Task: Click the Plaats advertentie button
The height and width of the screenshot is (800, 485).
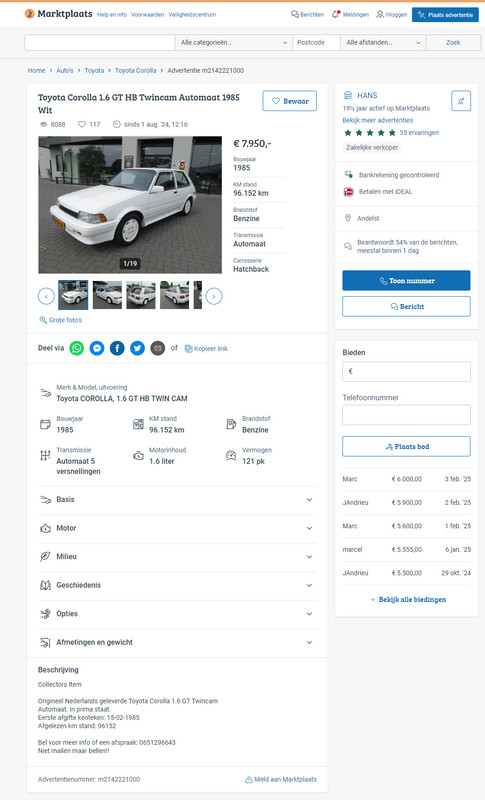Action: 445,15
